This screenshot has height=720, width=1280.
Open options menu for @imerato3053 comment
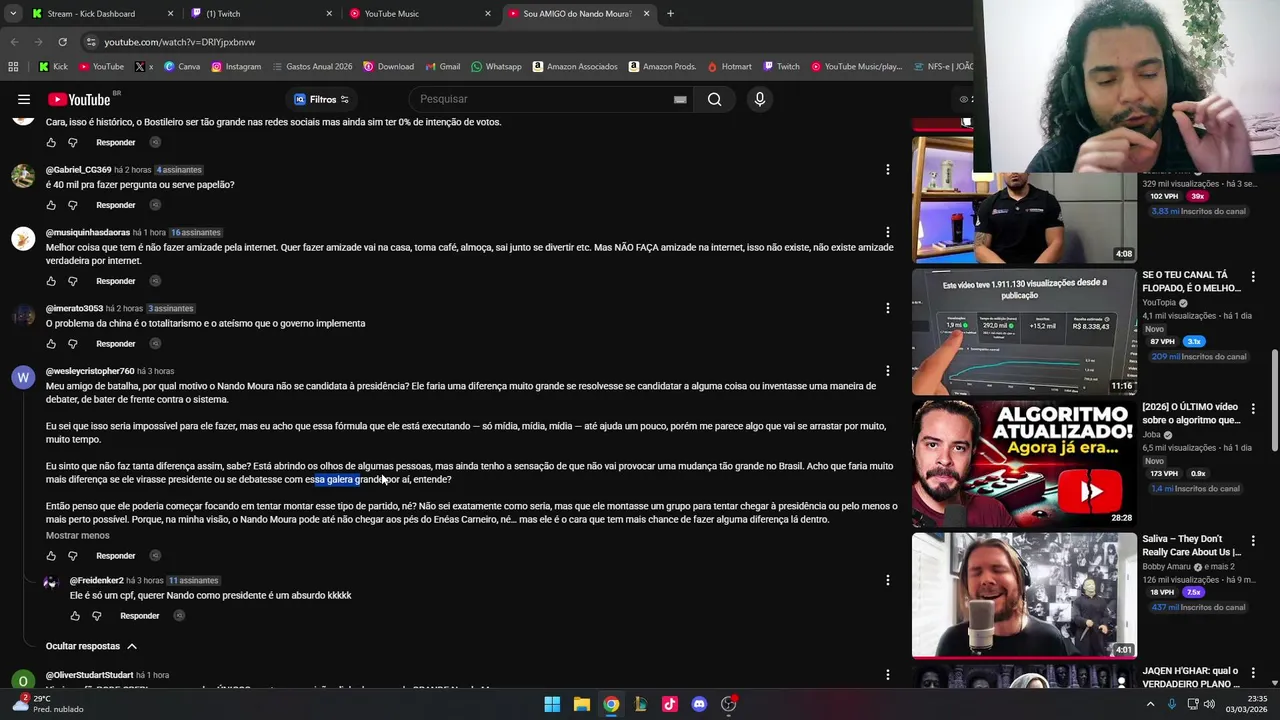[x=887, y=308]
